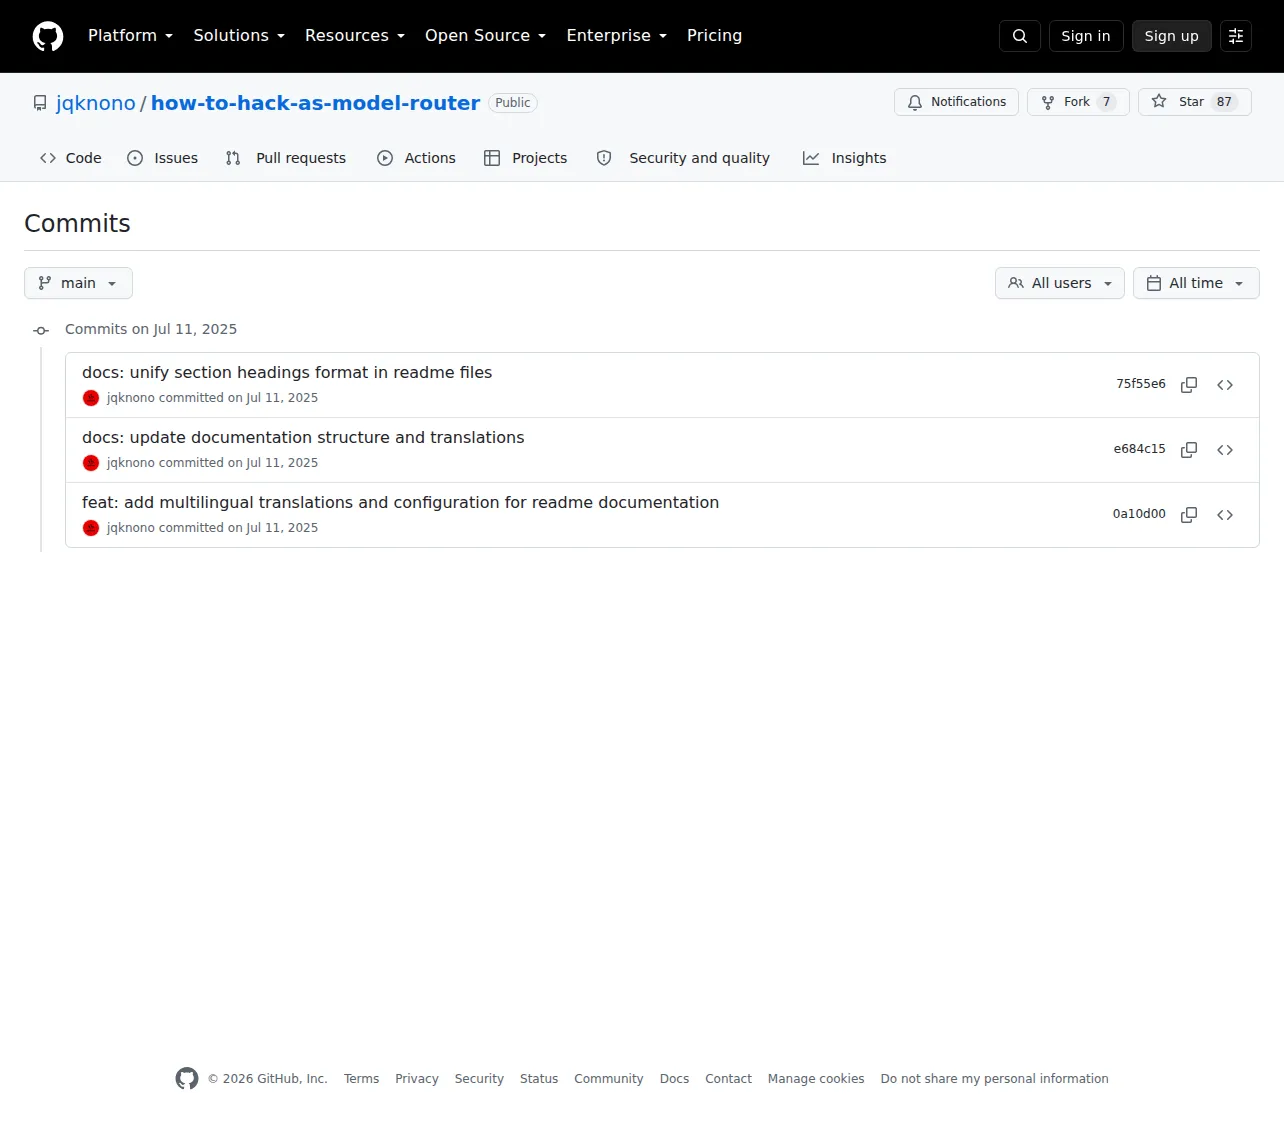Viewport: 1284px width, 1132px height.
Task: Click Manage cookies in footer
Action: [x=816, y=1079]
